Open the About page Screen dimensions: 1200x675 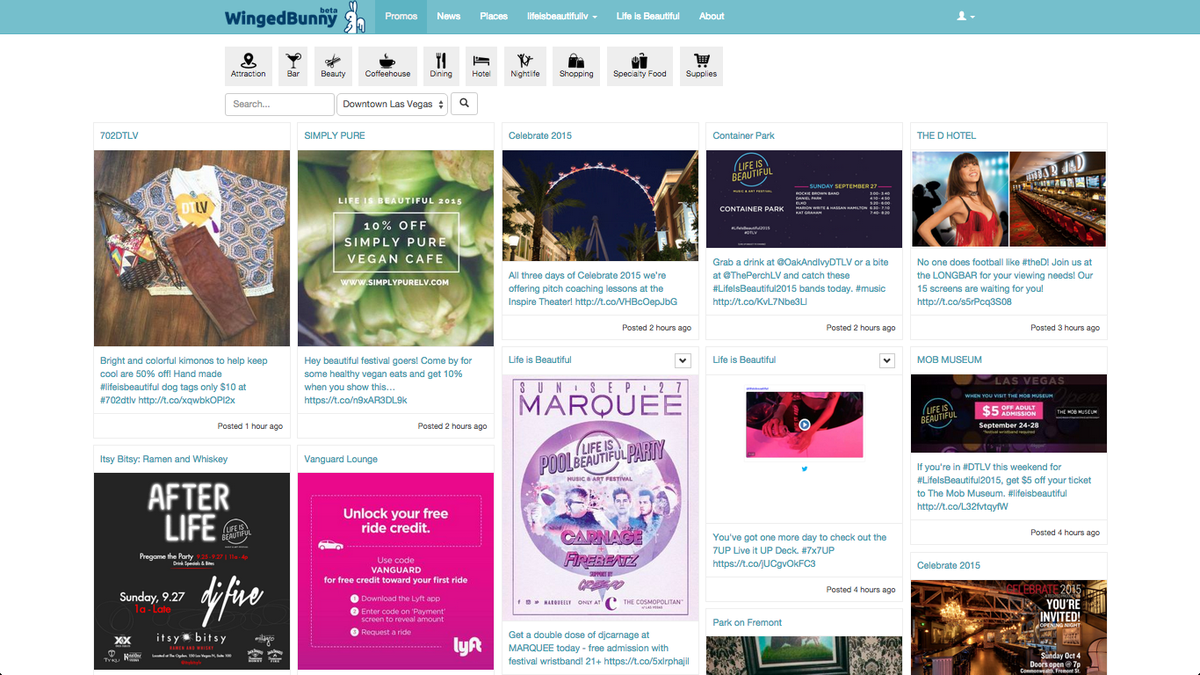[x=712, y=16]
